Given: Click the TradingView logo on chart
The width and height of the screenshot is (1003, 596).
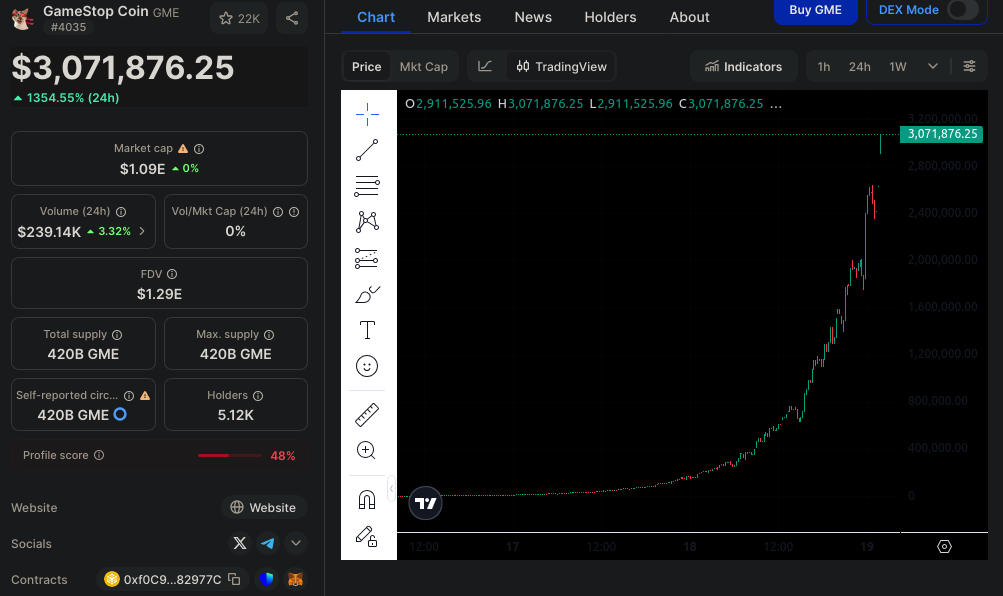Looking at the screenshot, I should 425,503.
